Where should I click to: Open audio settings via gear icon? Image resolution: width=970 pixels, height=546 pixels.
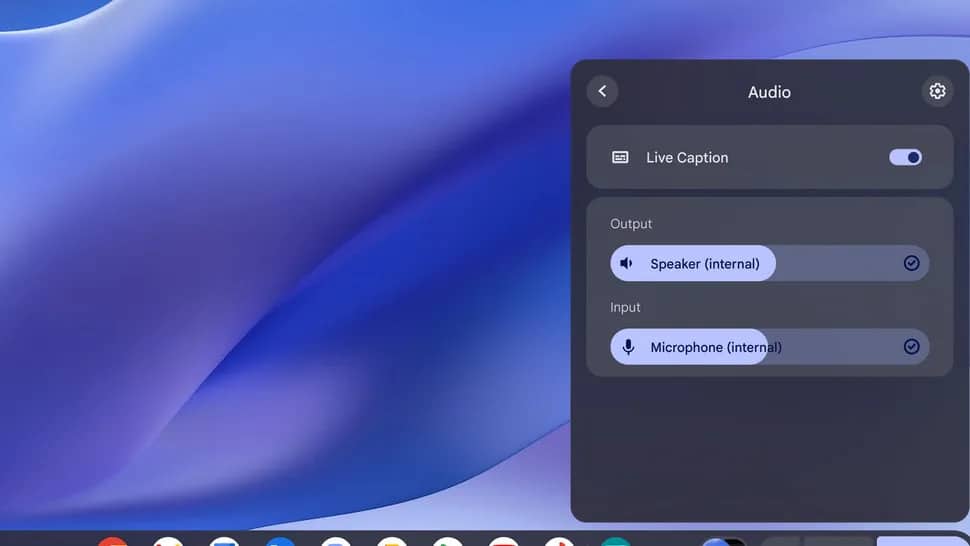click(x=937, y=92)
